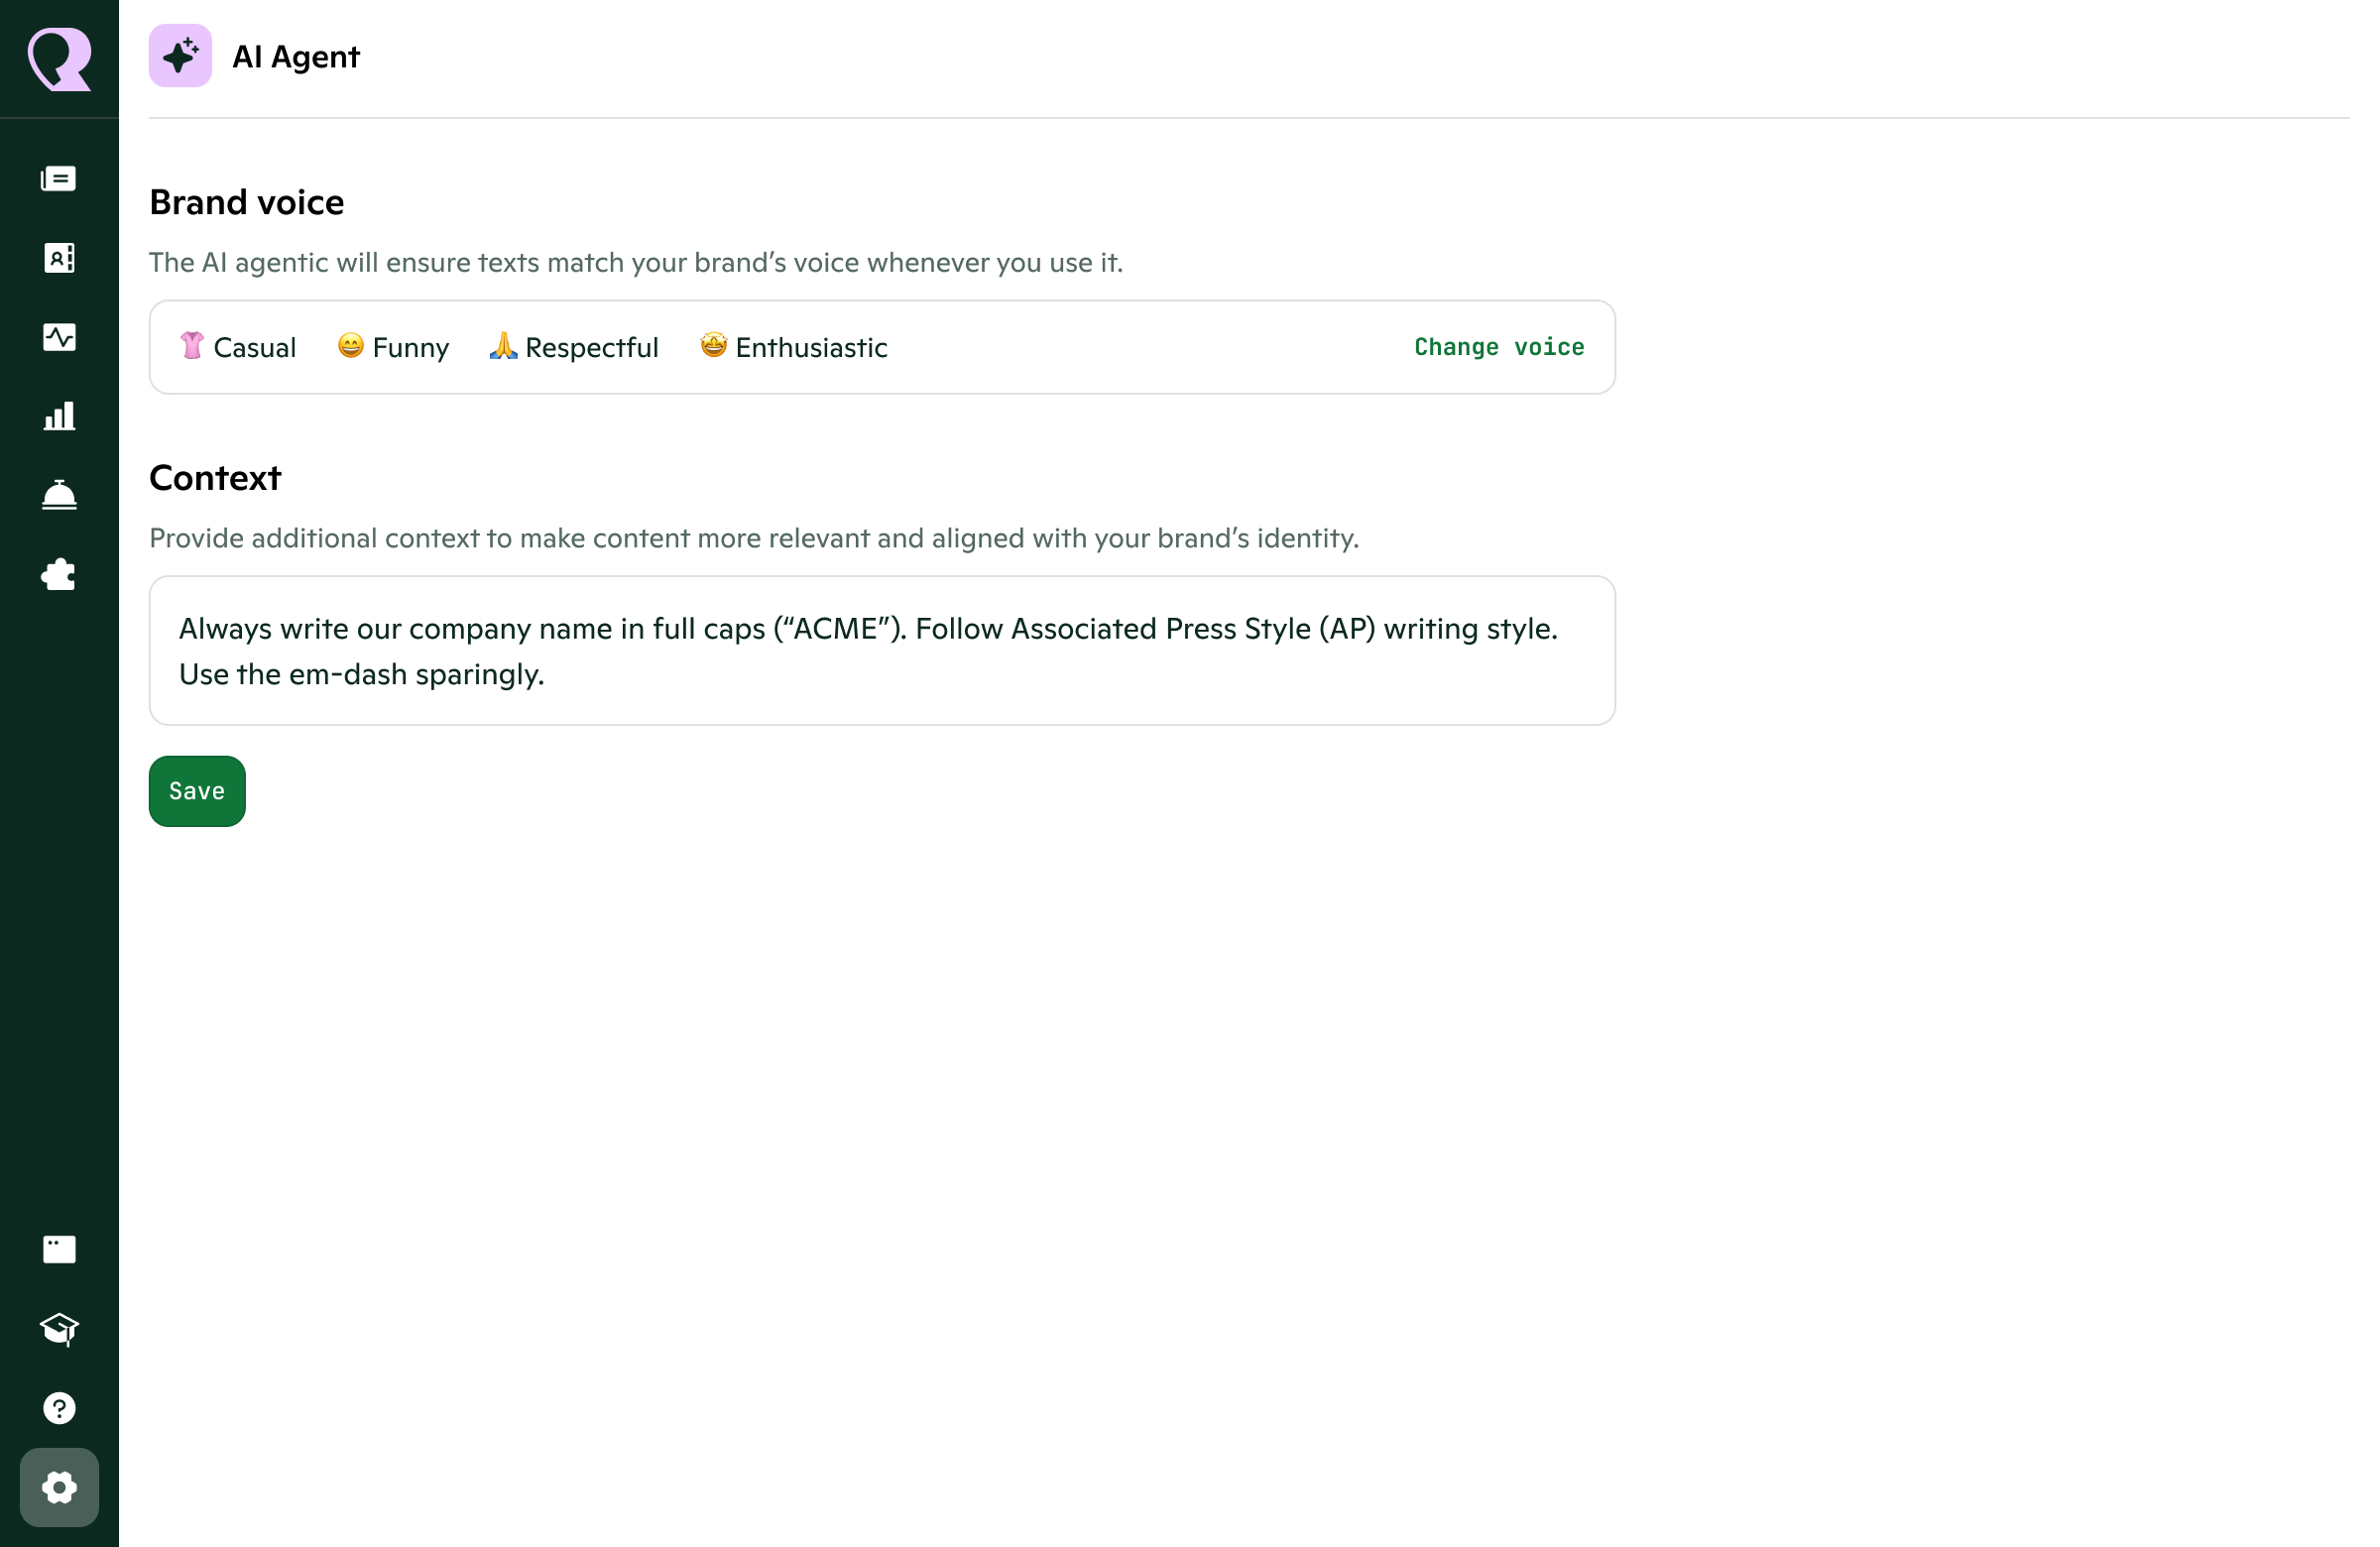This screenshot has width=2380, height=1547.
Task: Click the AI Agent page title
Action: click(x=295, y=57)
